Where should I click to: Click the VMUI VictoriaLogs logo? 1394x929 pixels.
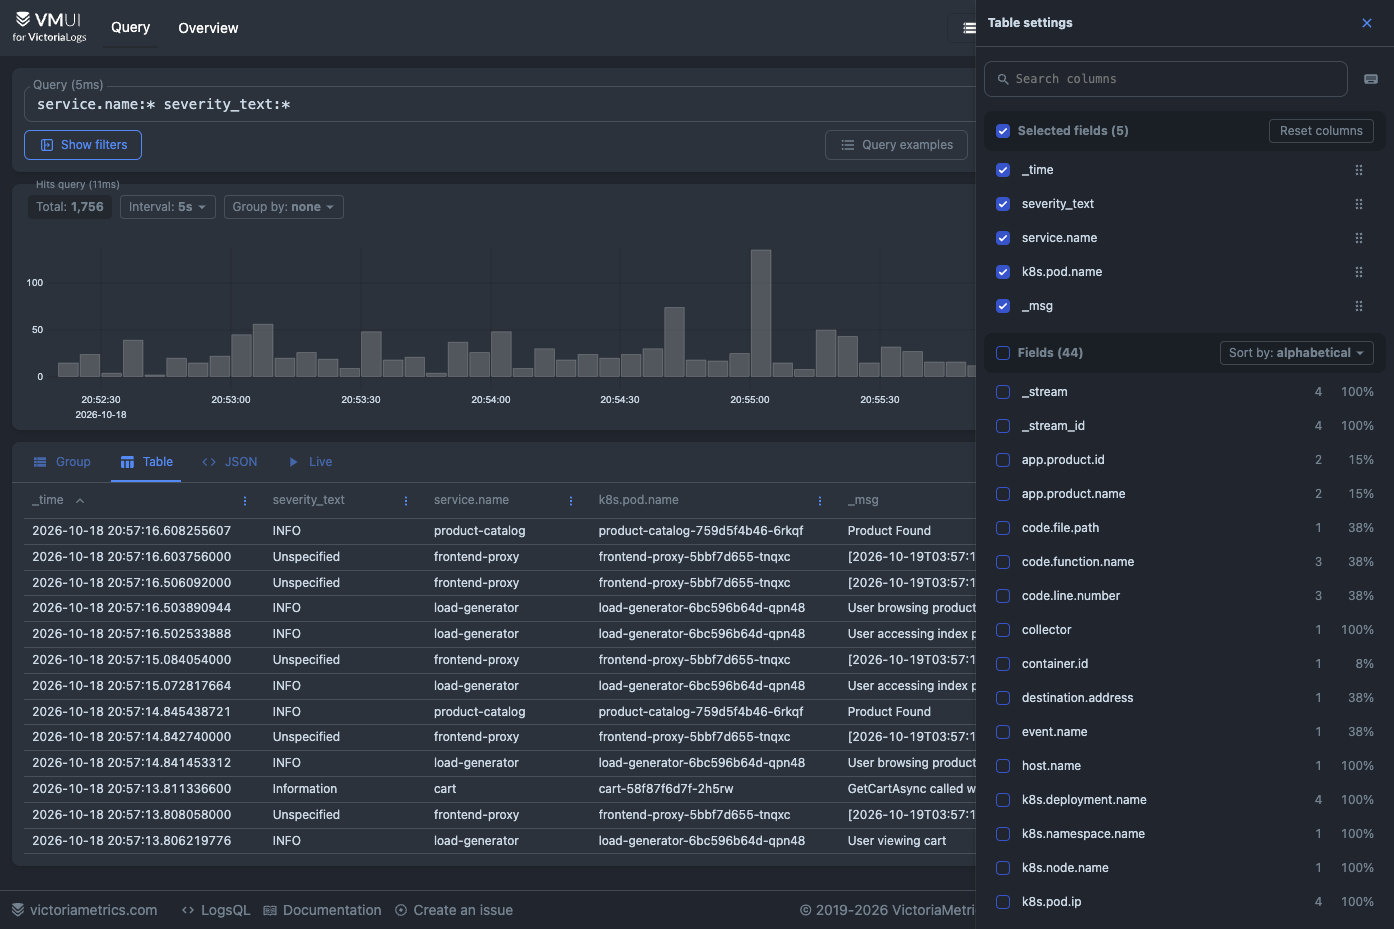pos(50,27)
